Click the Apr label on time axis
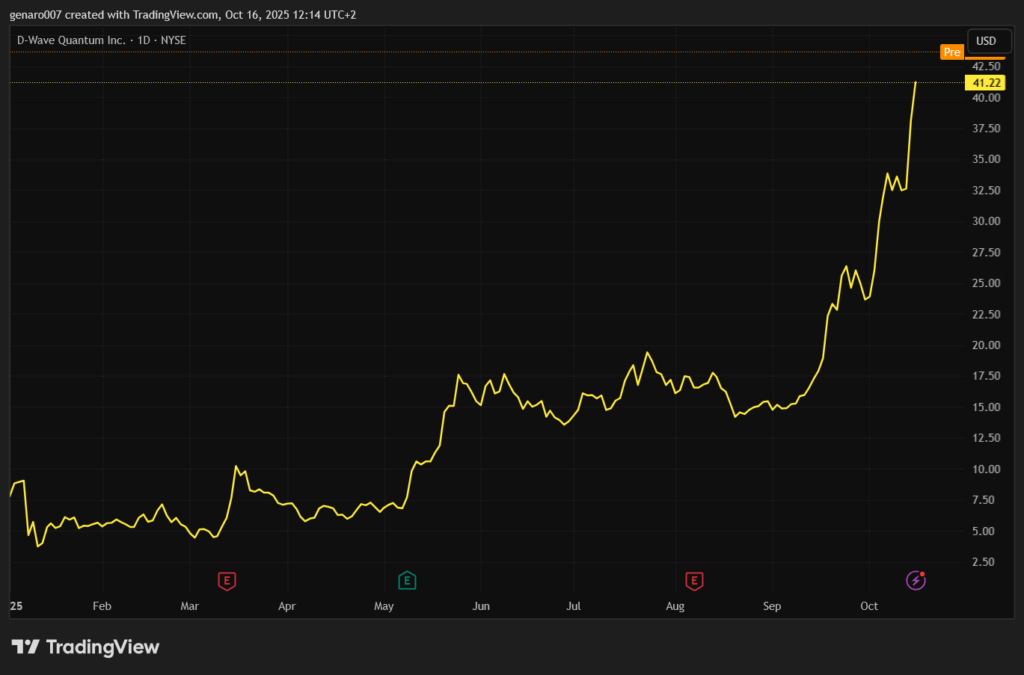This screenshot has height=675, width=1024. coord(287,606)
